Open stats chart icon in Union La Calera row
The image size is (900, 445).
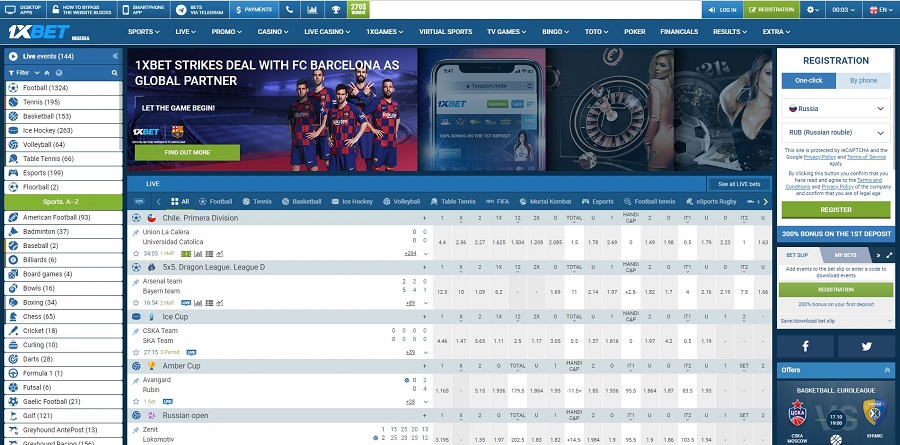coord(198,253)
